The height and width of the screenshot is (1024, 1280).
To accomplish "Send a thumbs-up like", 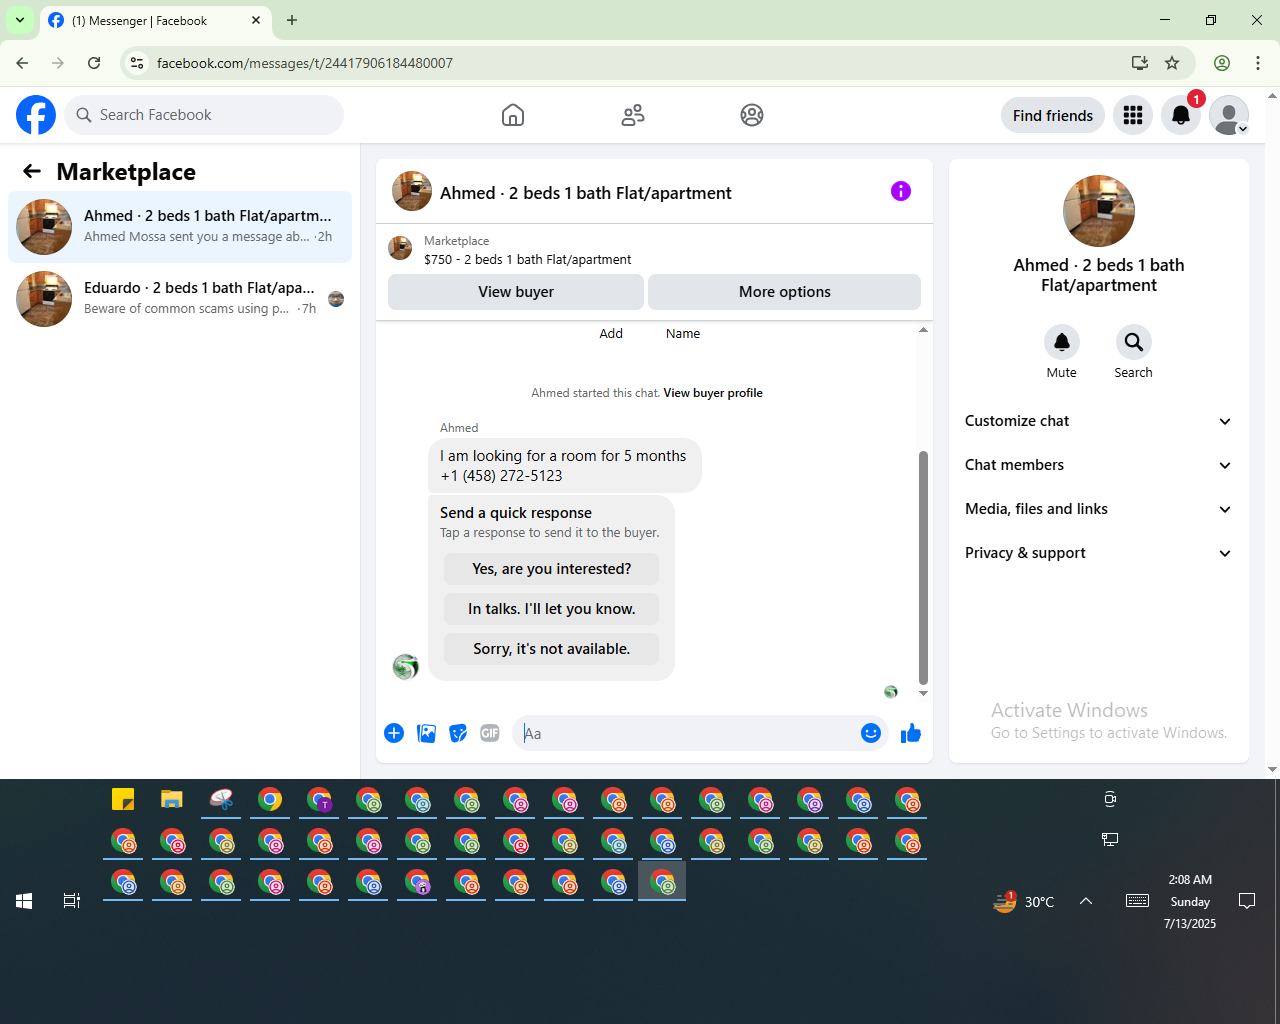I will (911, 733).
